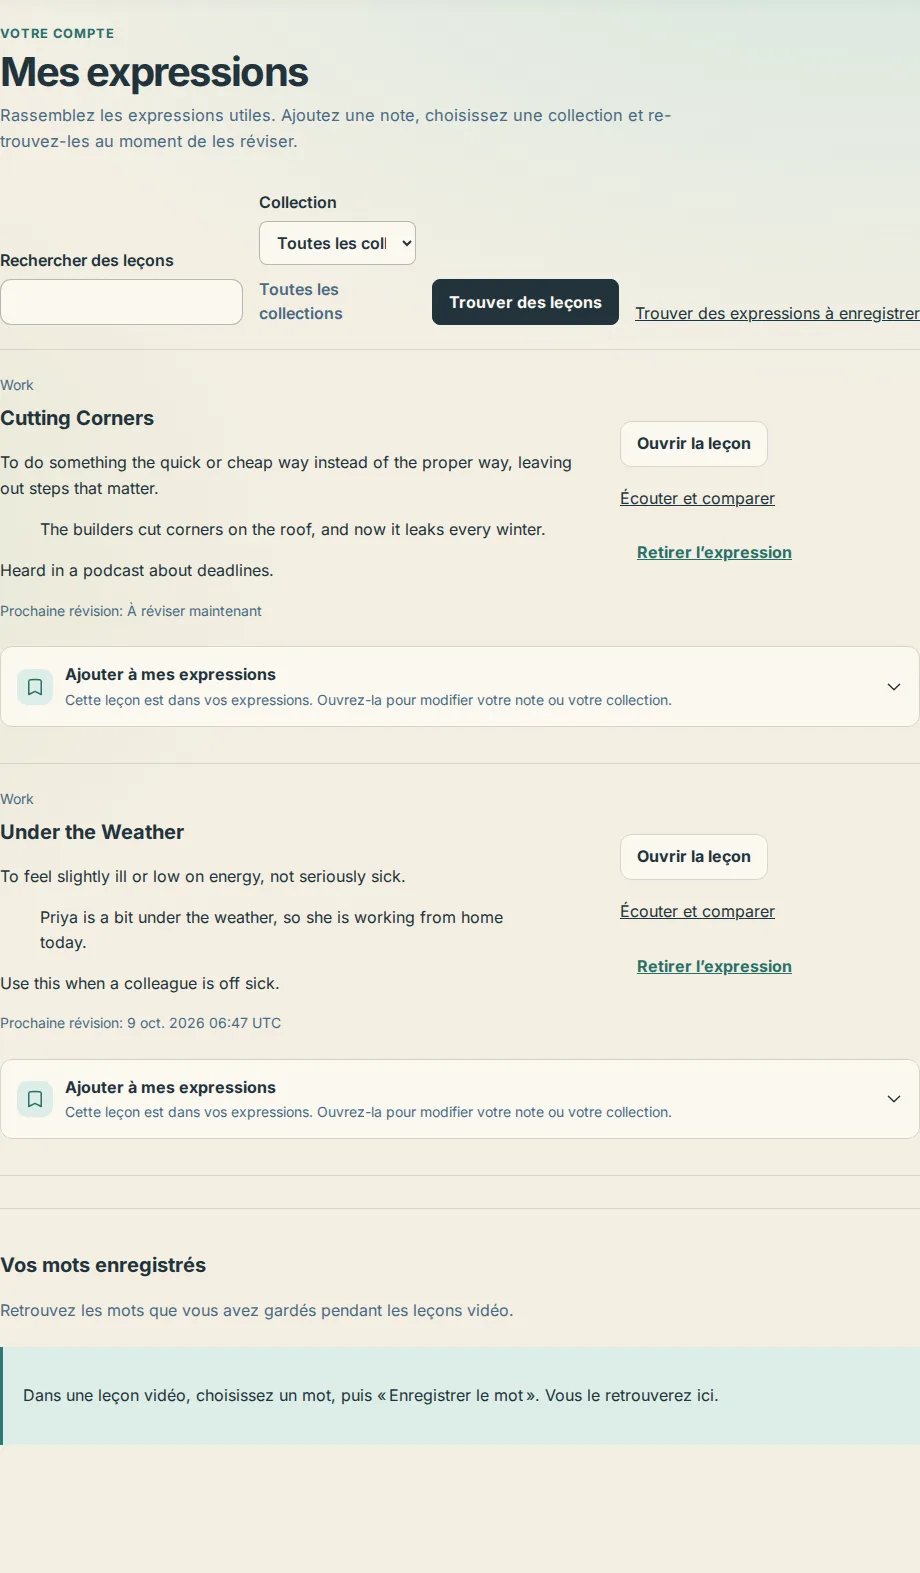Remove the Cutting Corners expression
Viewport: 920px width, 1573px height.
point(714,552)
